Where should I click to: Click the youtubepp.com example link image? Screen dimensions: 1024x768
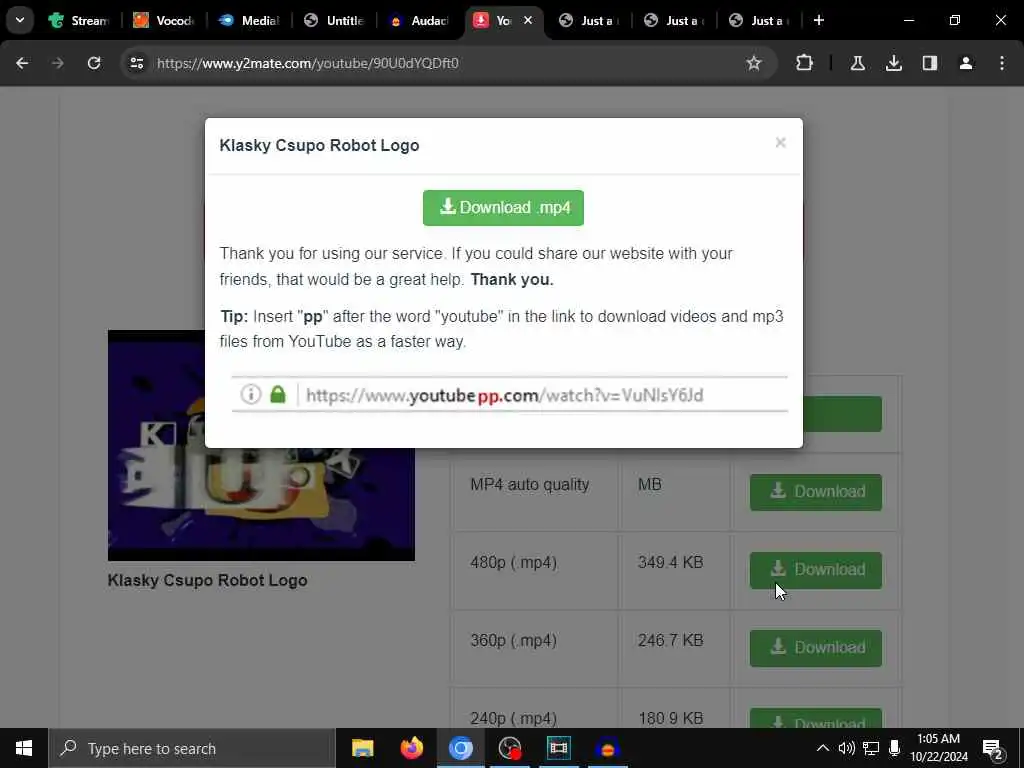[509, 394]
